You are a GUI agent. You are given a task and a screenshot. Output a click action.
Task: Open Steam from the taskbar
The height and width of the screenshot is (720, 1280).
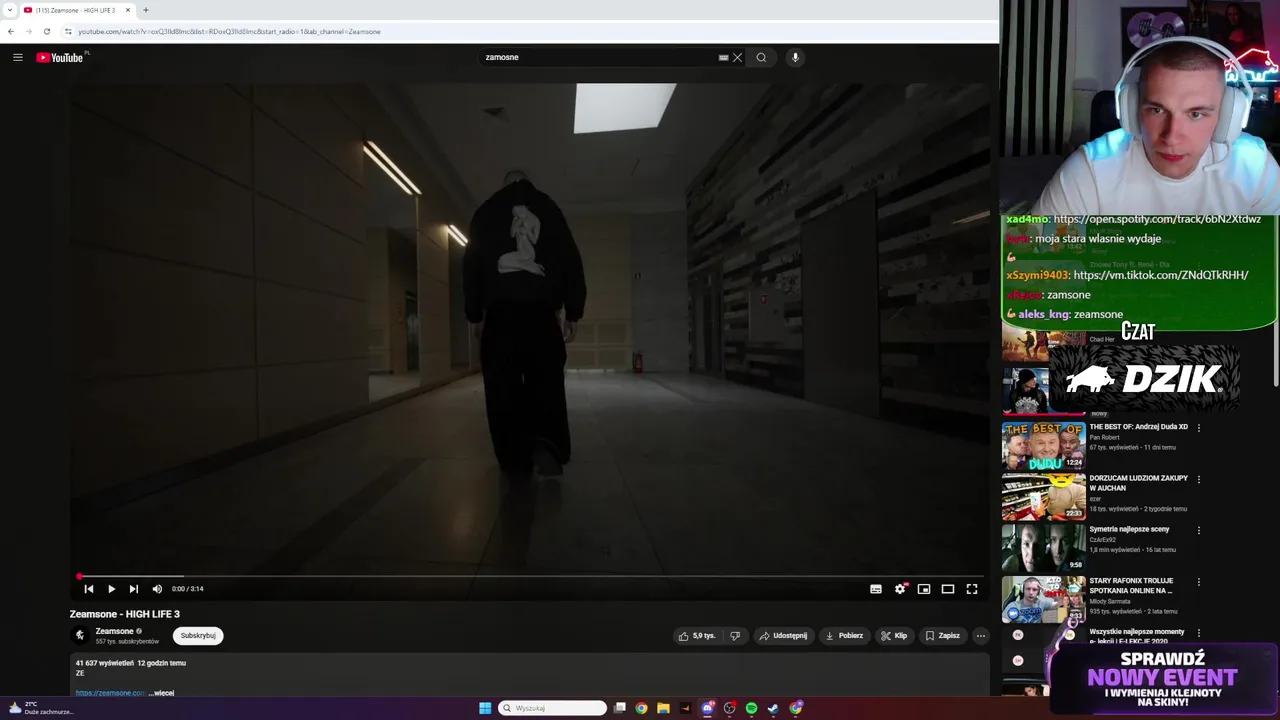773,708
